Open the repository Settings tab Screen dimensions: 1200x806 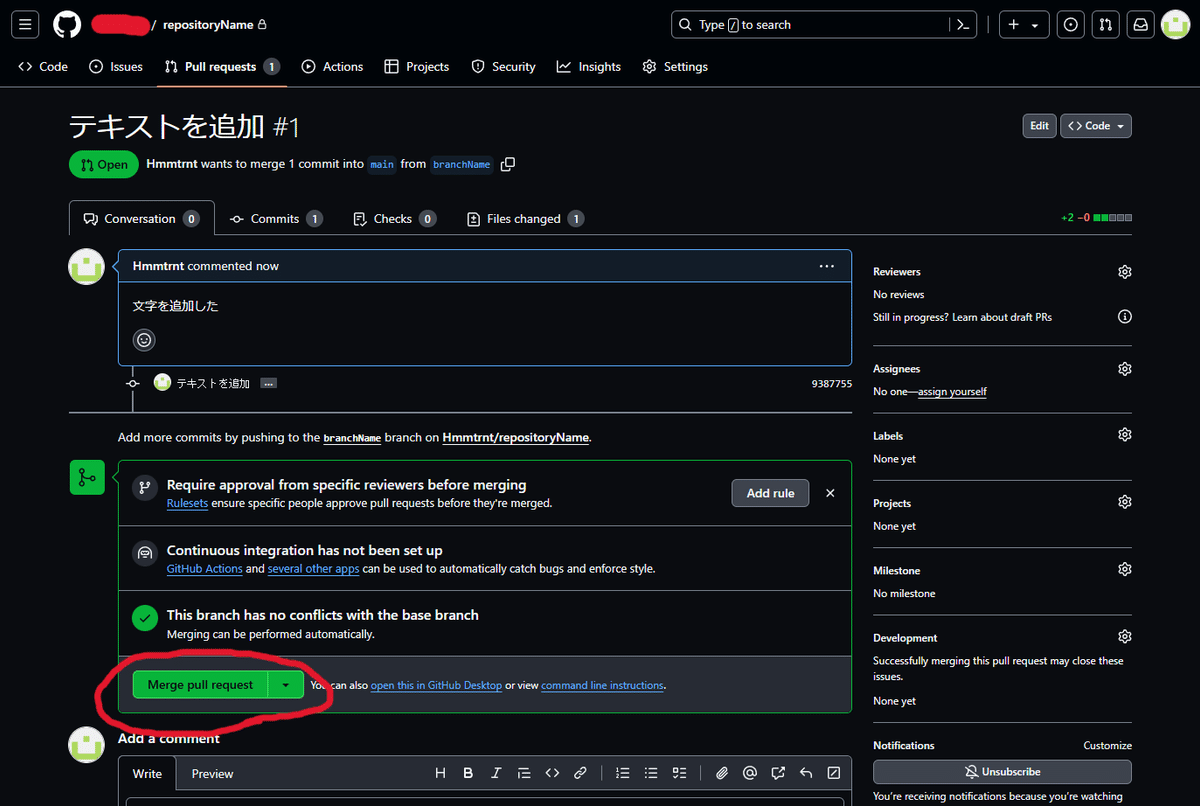coord(675,66)
